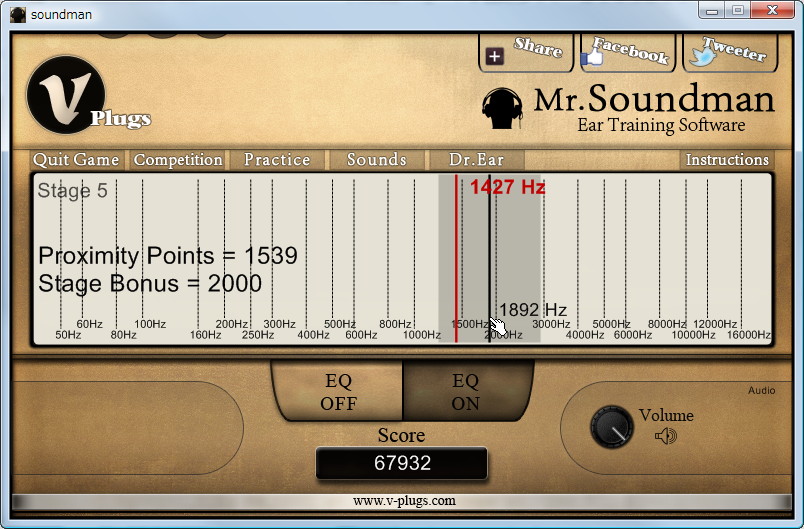804x529 pixels.
Task: Click the 600Hz frequency label
Action: coord(361,335)
